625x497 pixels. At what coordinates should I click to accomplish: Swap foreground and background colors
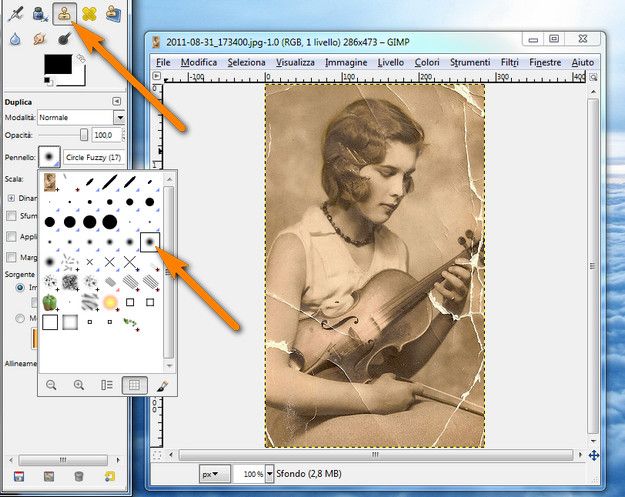[81, 58]
